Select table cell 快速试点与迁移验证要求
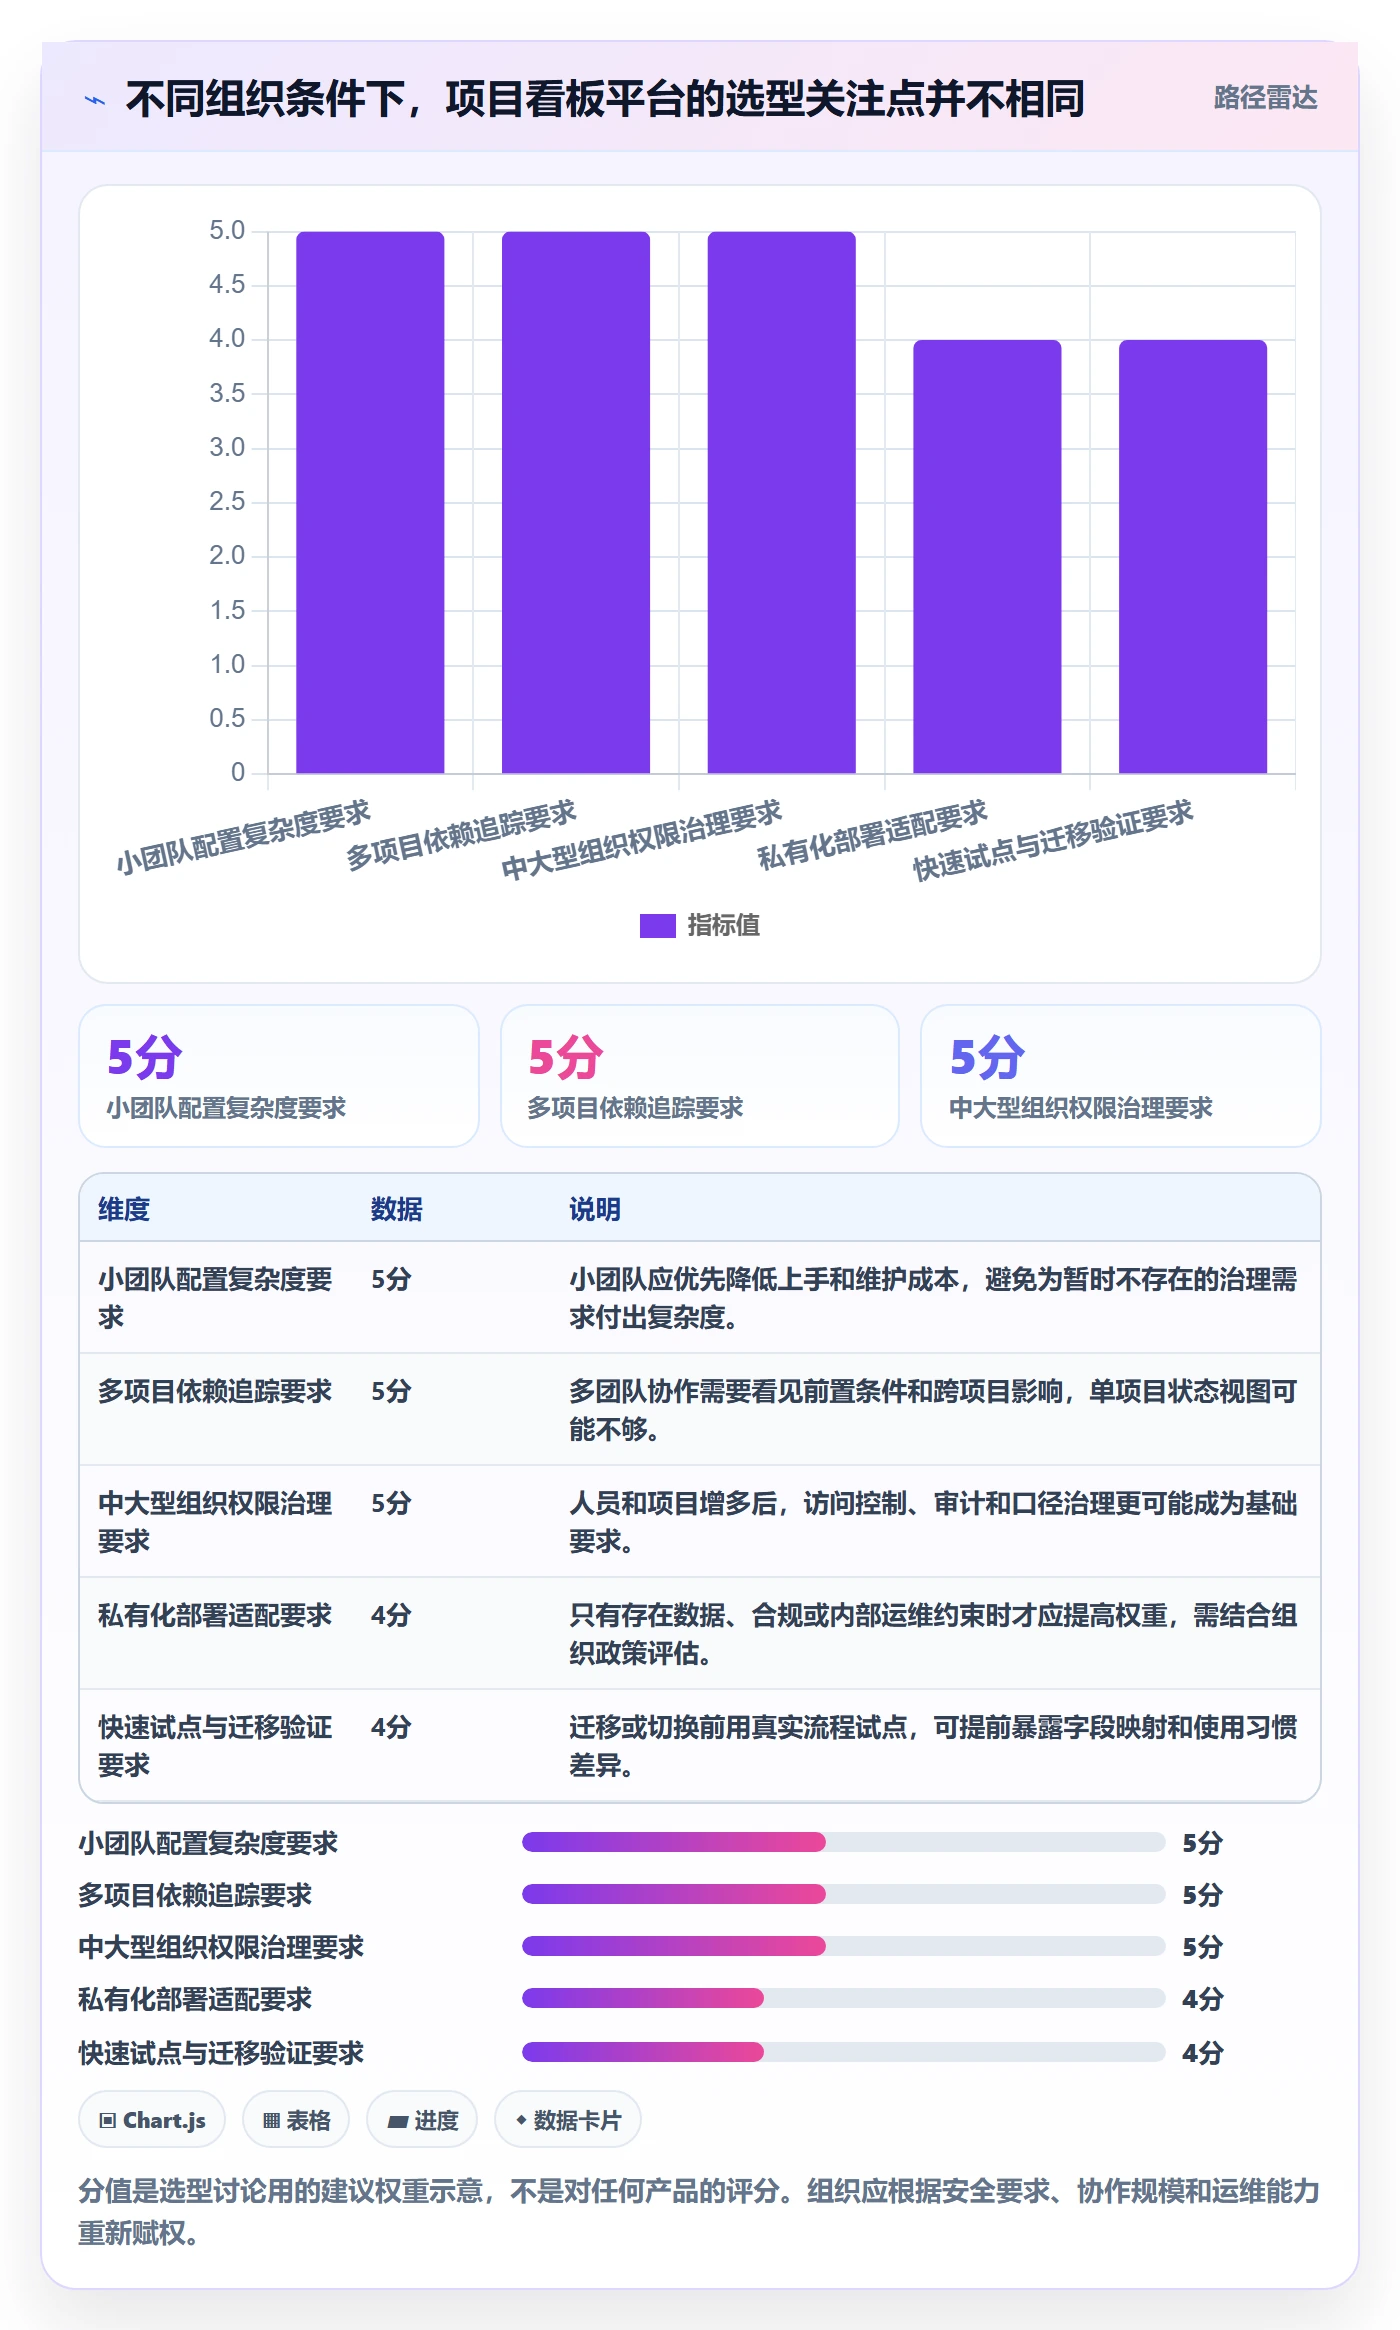Screen dimensions: 1400x2330 (215, 1746)
